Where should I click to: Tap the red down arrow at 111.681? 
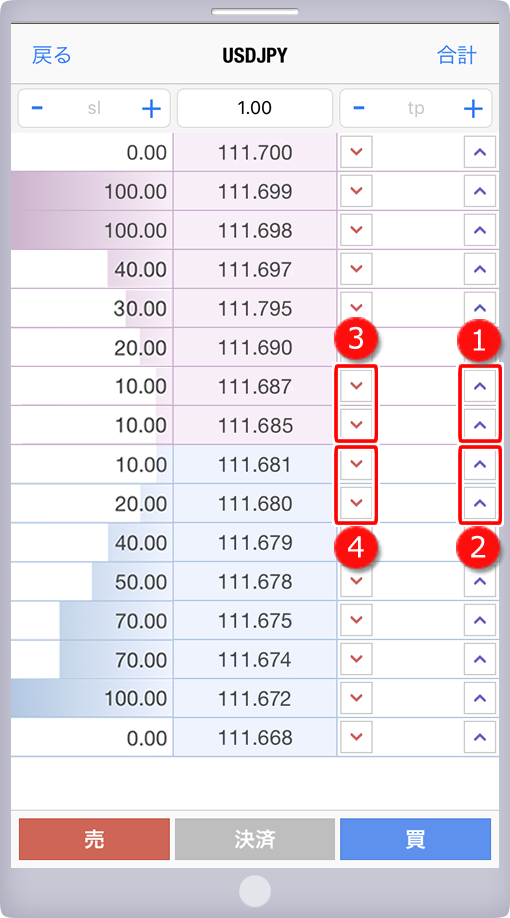pyautogui.click(x=356, y=464)
